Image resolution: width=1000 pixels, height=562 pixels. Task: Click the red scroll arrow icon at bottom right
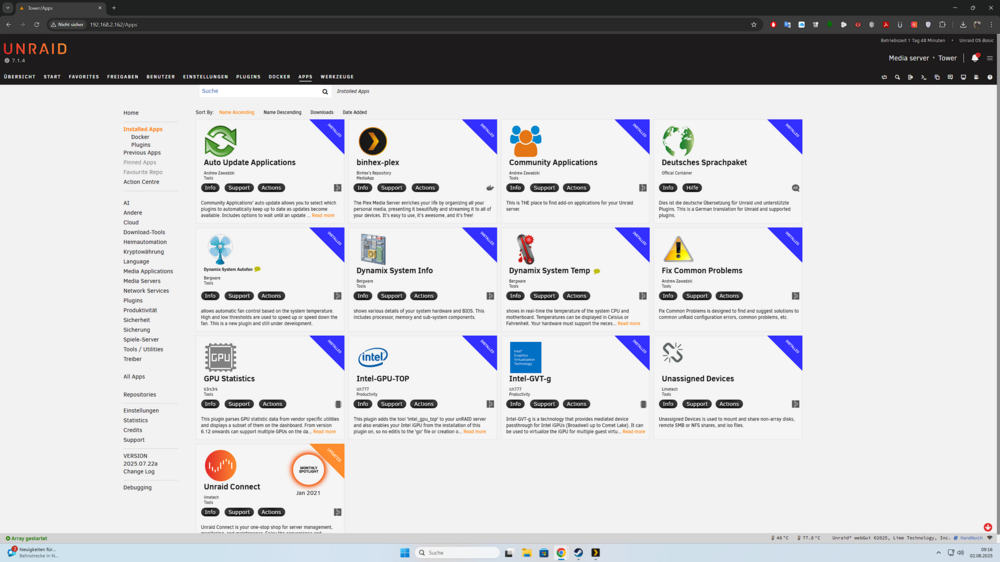pos(987,528)
